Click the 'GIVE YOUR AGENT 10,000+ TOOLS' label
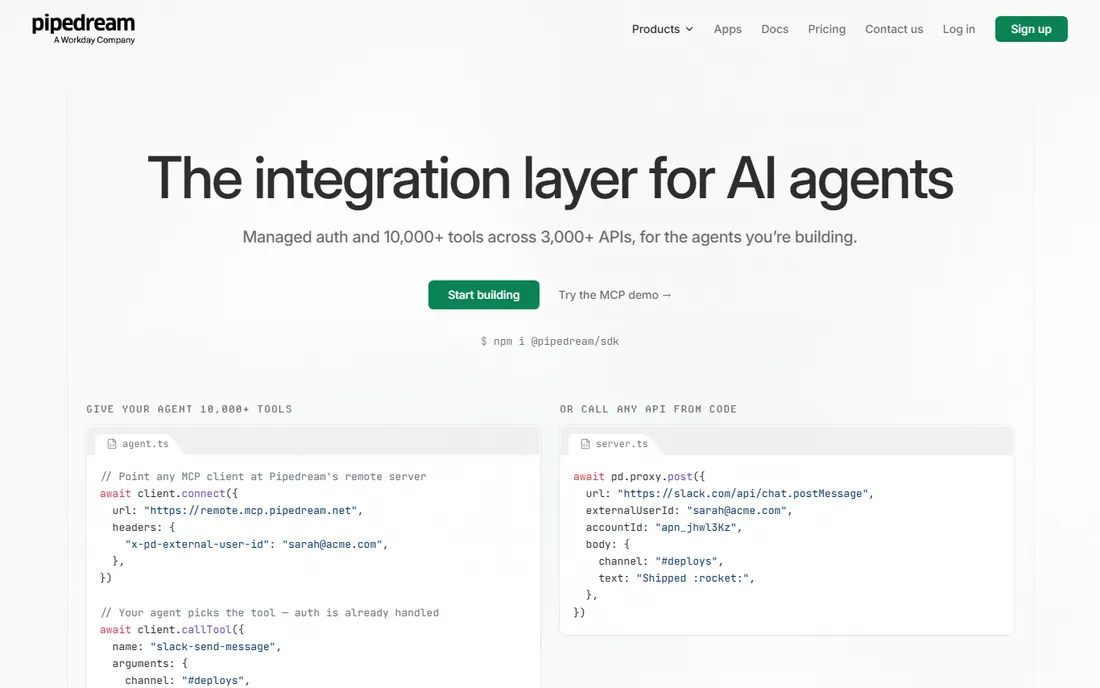The width and height of the screenshot is (1100, 688). pos(189,410)
